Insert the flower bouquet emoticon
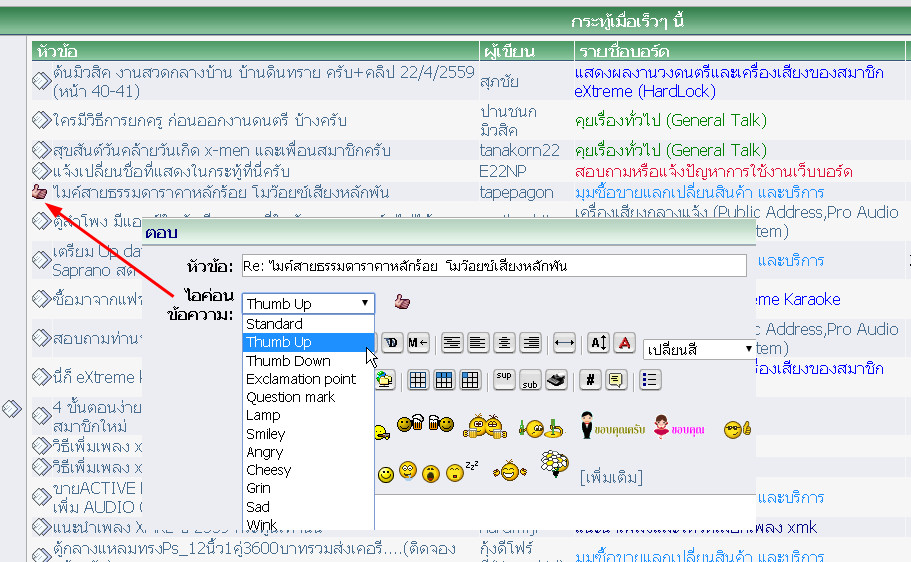The width and height of the screenshot is (911, 562). pos(554,464)
